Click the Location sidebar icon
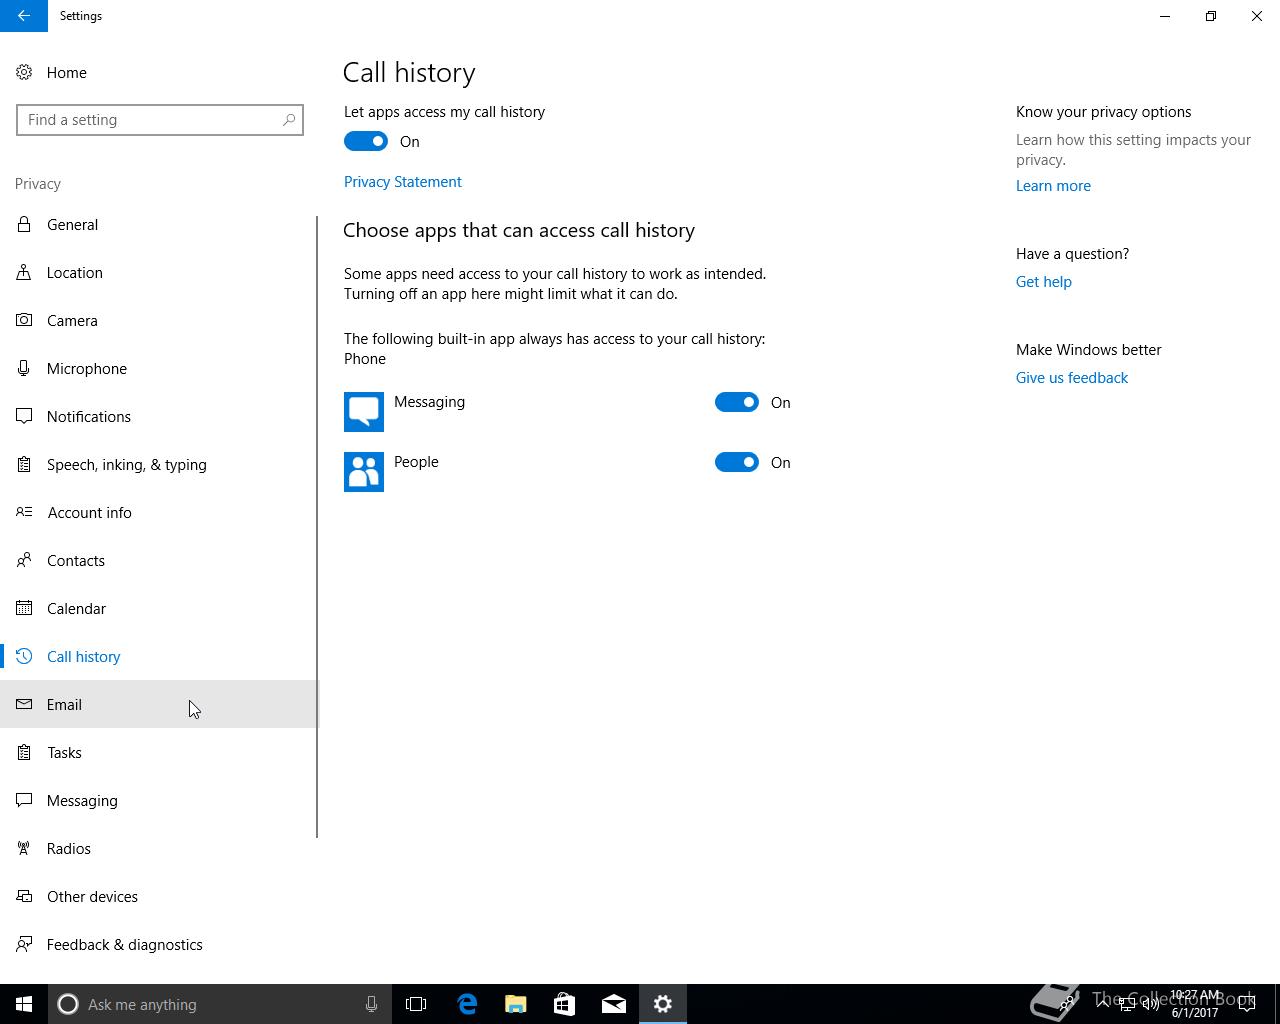 (x=24, y=272)
